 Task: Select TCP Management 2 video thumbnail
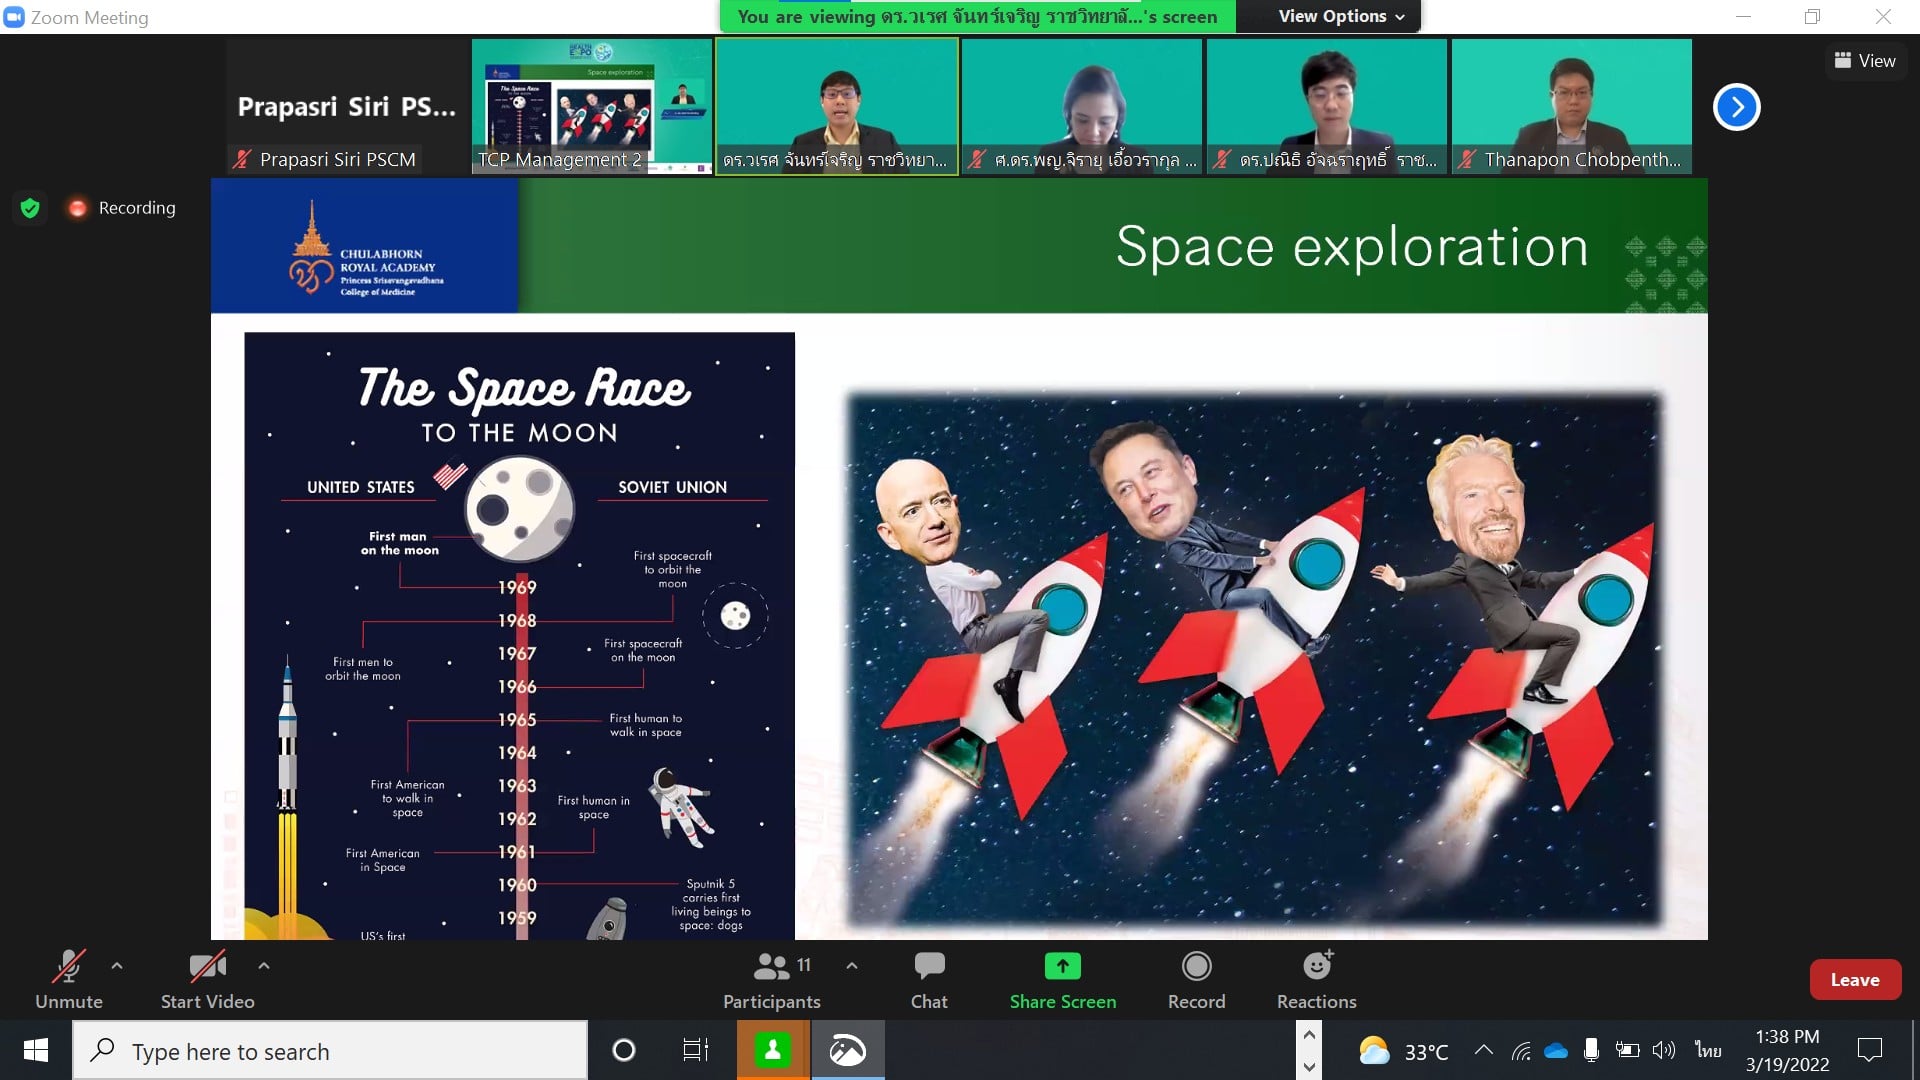click(591, 107)
